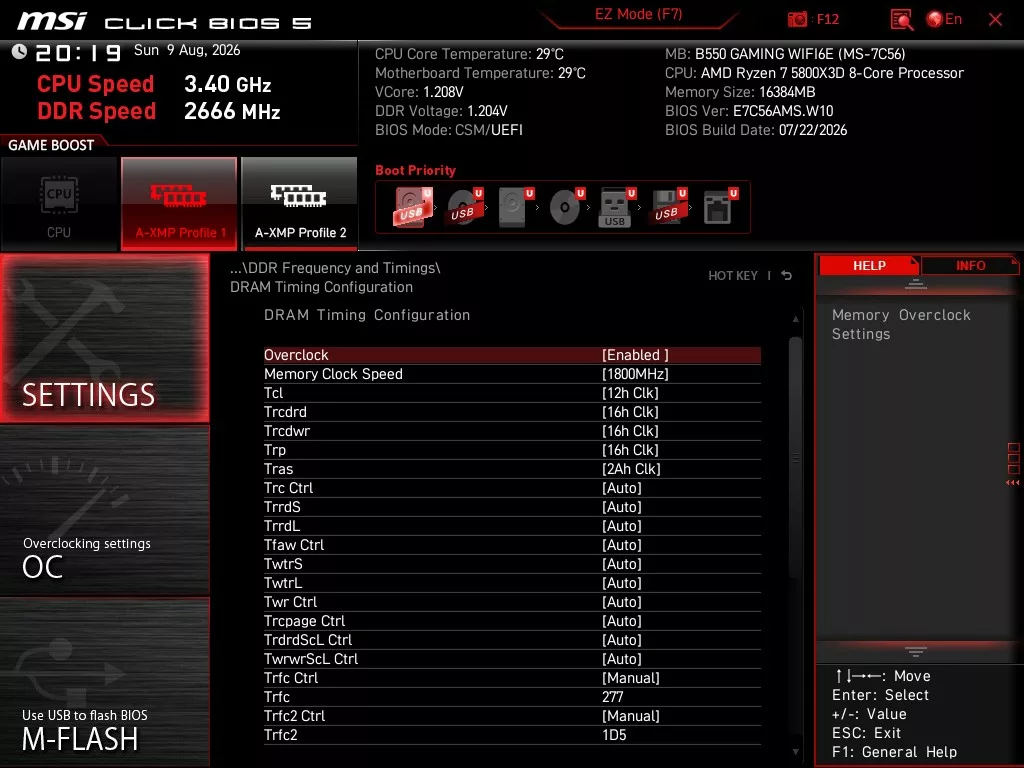Viewport: 1024px width, 768px height.
Task: Enable A-XMP Profile 2
Action: pos(300,204)
